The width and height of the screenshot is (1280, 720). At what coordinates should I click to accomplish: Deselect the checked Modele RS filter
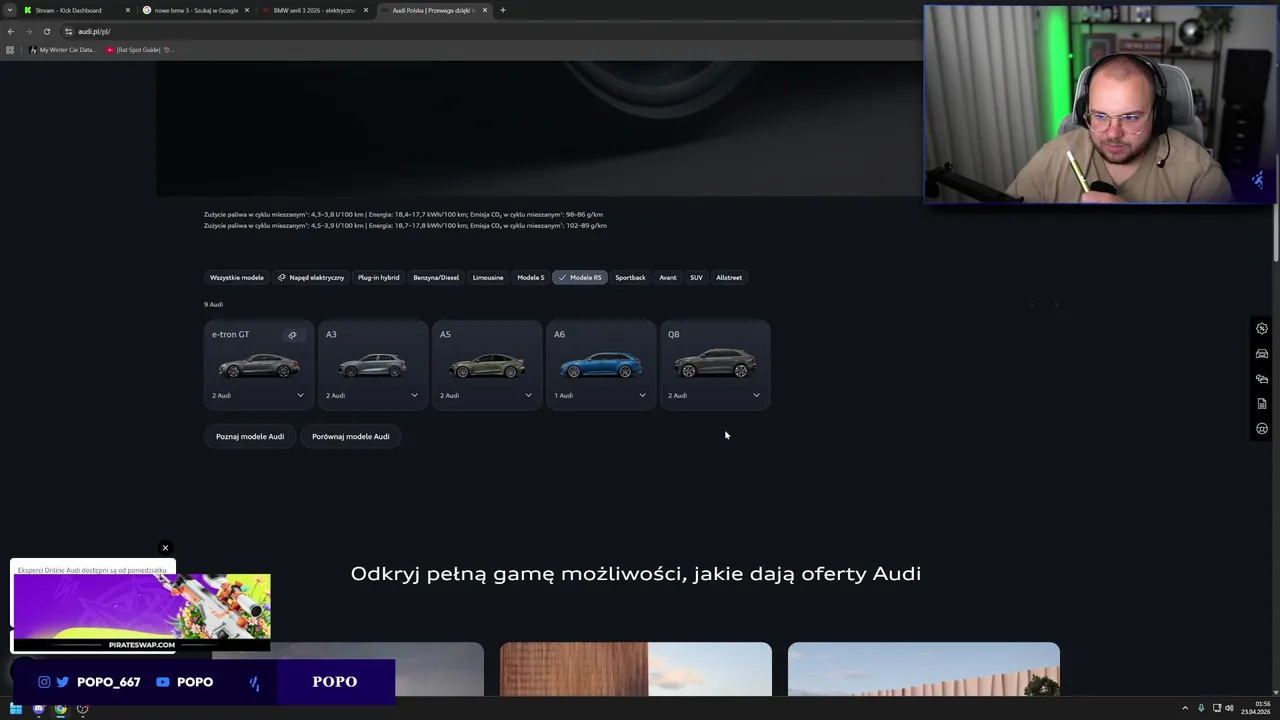coord(580,277)
